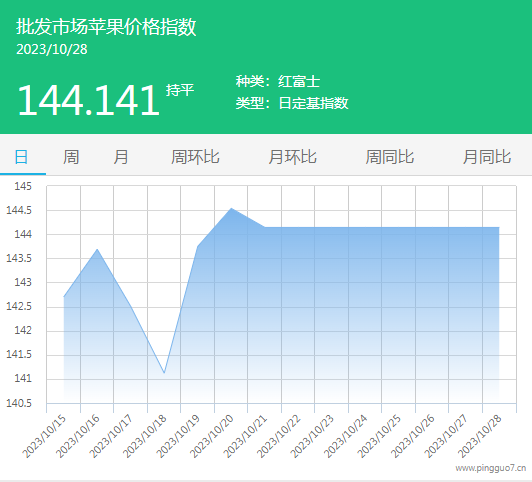The height and width of the screenshot is (482, 532).
Task: Click the www.pingguo7.cn watermark link
Action: [x=491, y=468]
